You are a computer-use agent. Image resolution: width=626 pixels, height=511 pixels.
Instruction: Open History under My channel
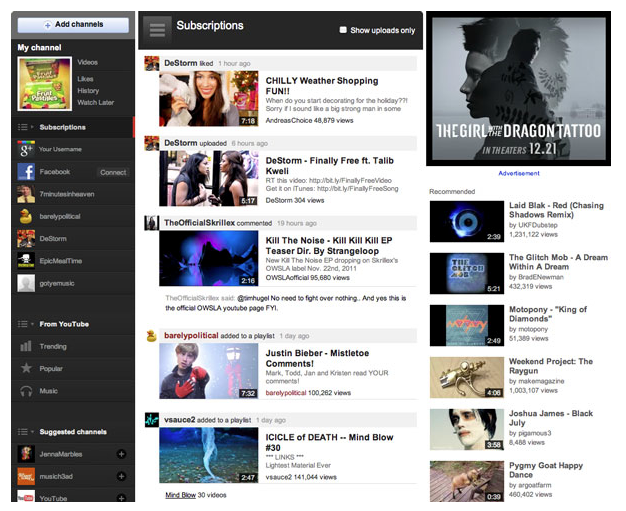88,90
